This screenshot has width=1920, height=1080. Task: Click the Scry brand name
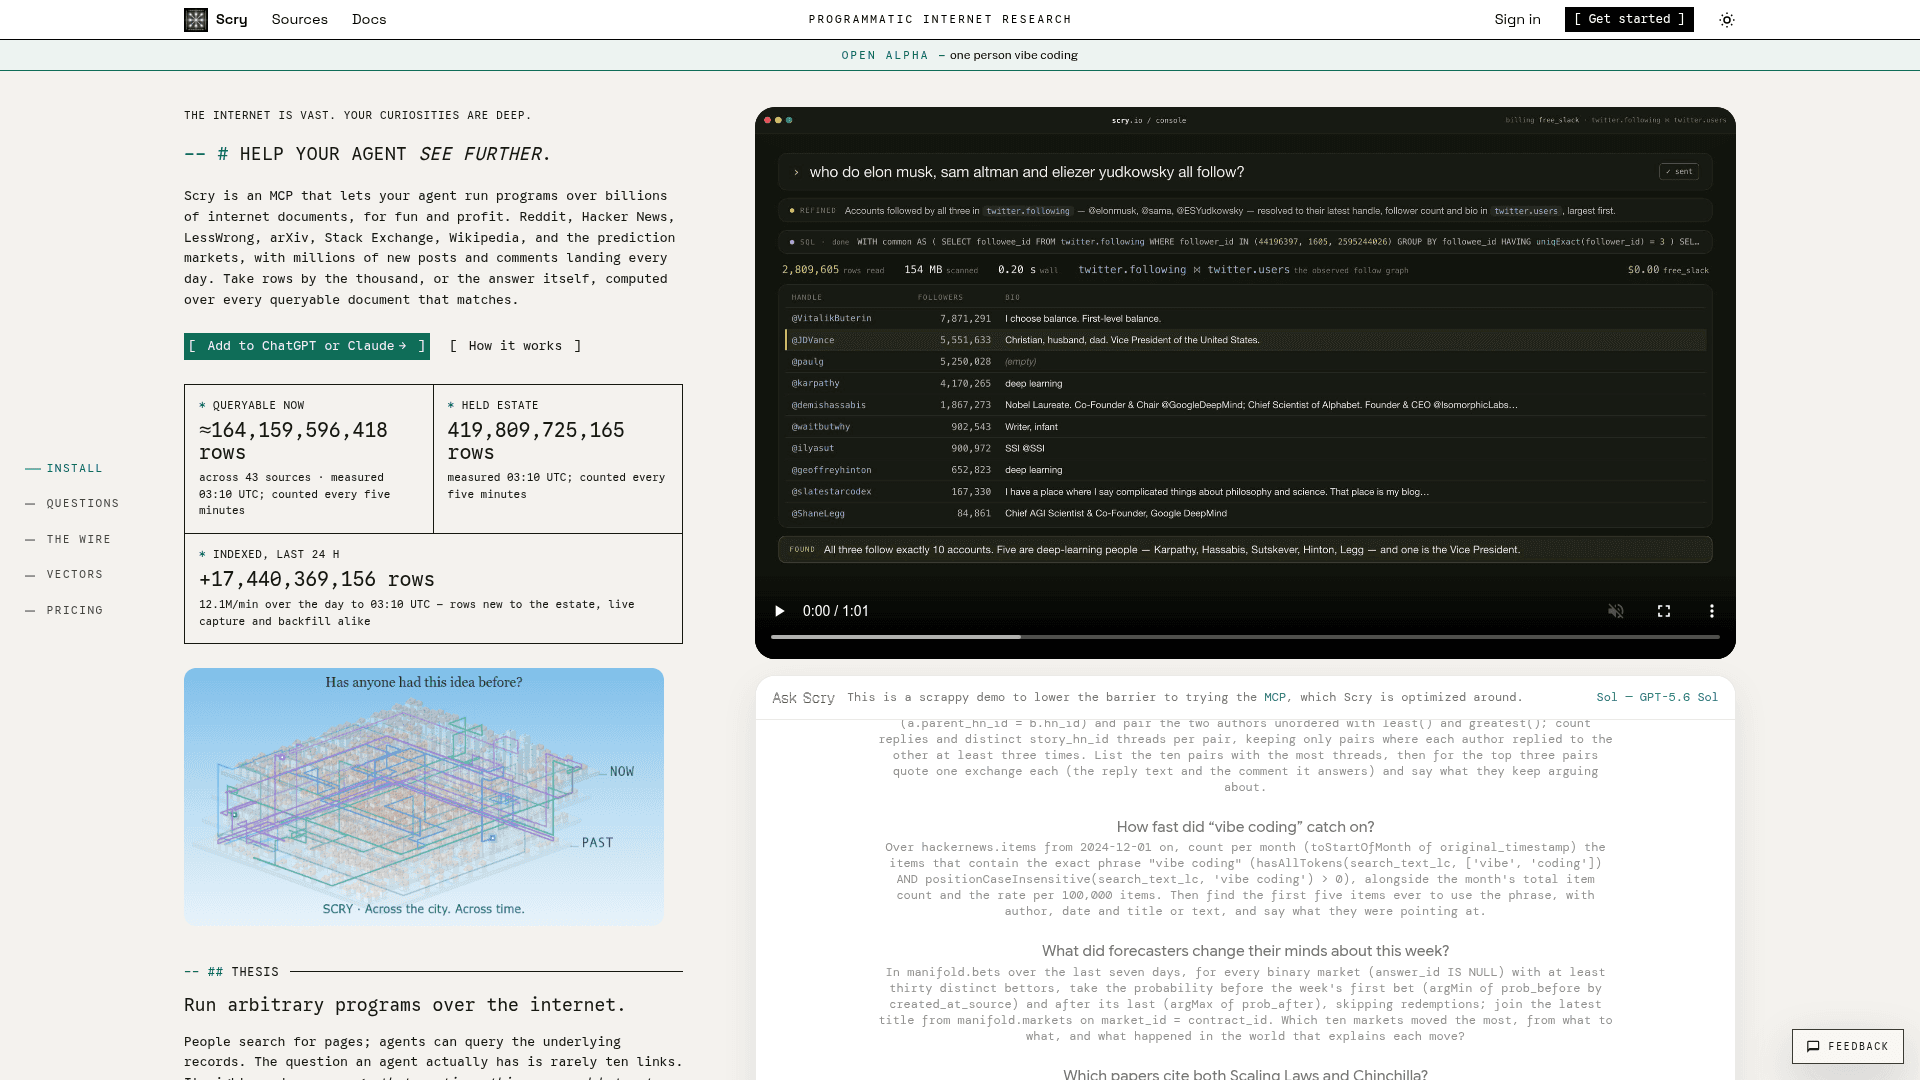tap(232, 20)
